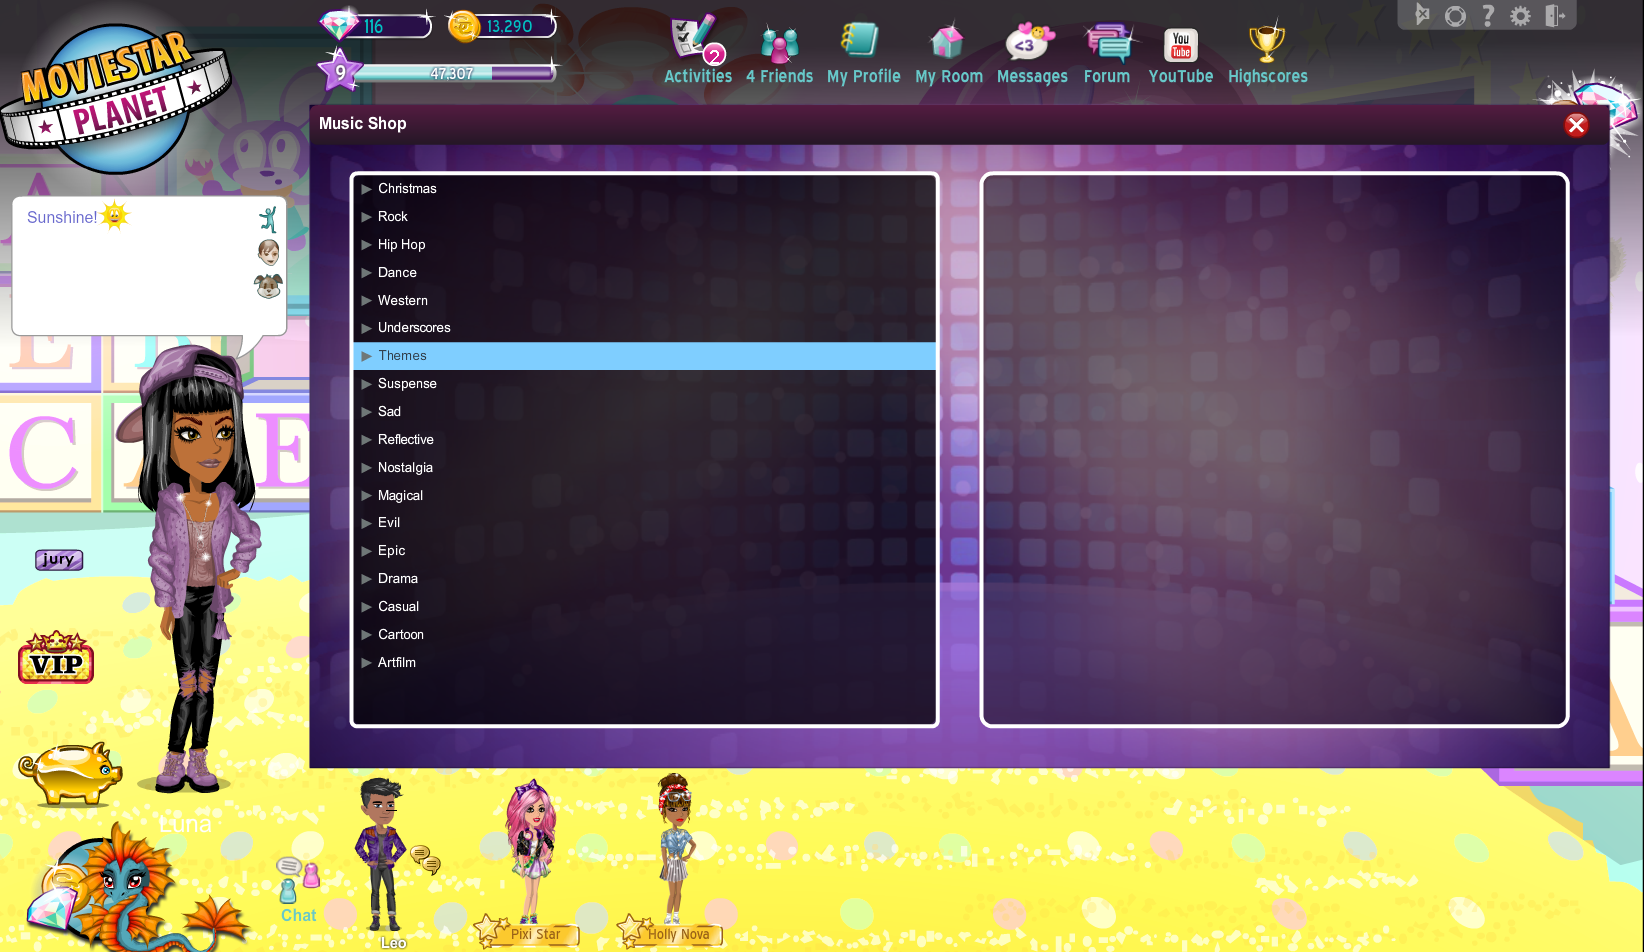The image size is (1644, 952).
Task: Click the jury badge button
Action: 59,560
